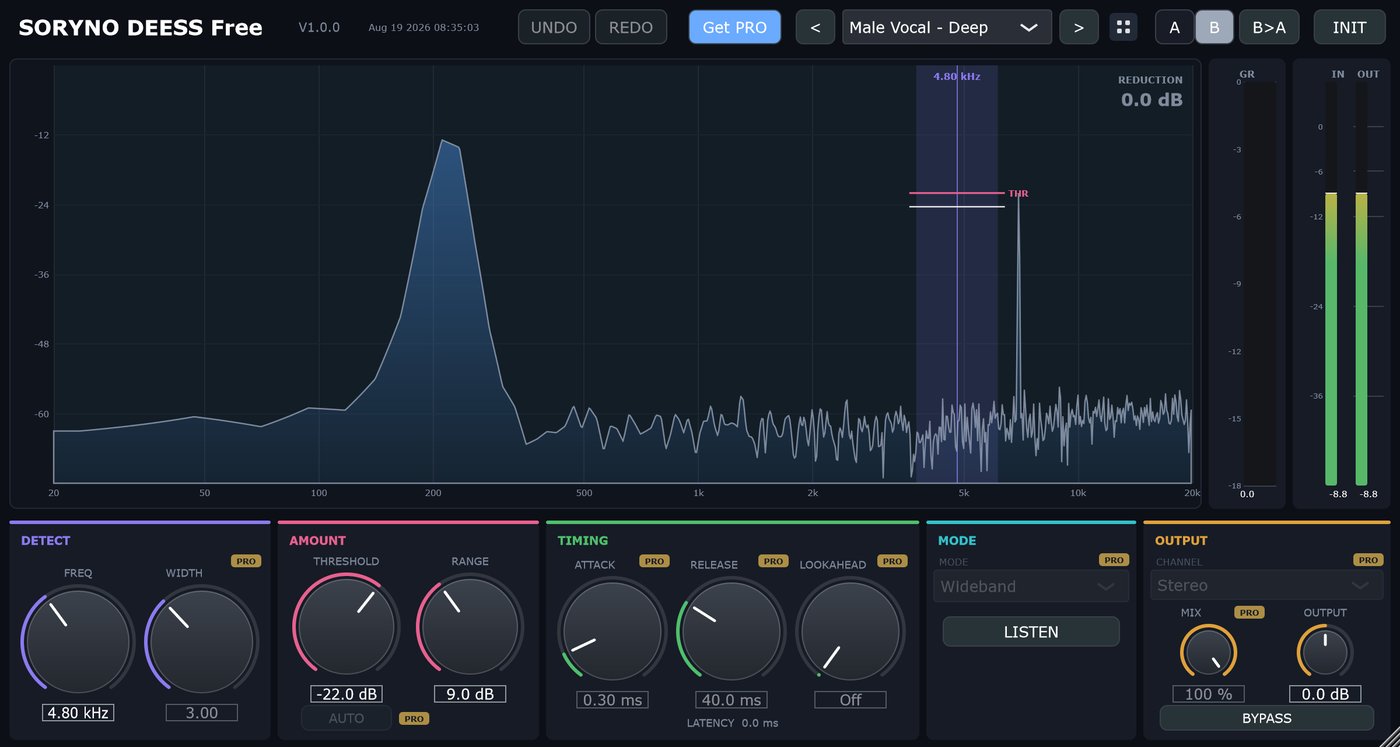Image resolution: width=1400 pixels, height=747 pixels.
Task: Click the SORYNO DEESS Free title
Action: coord(140,28)
